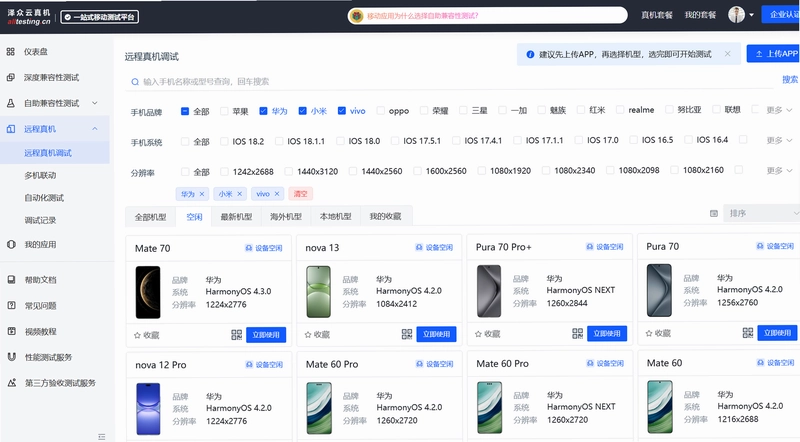Click the 深度兼容性测试 sidebar icon
This screenshot has height=442, width=800.
tap(10, 78)
